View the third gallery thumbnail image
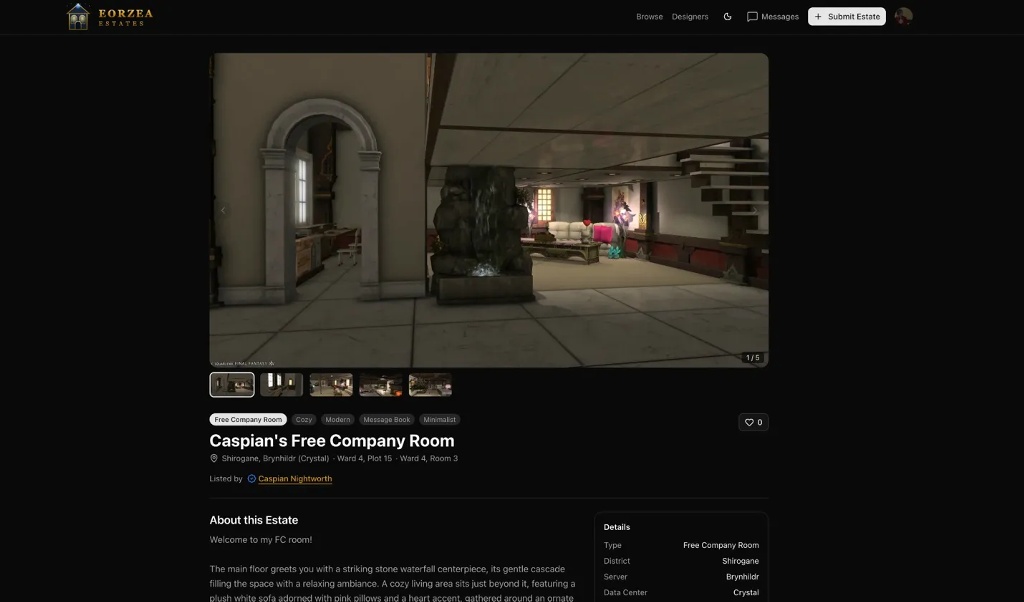Viewport: 1024px width, 602px height. [x=331, y=385]
